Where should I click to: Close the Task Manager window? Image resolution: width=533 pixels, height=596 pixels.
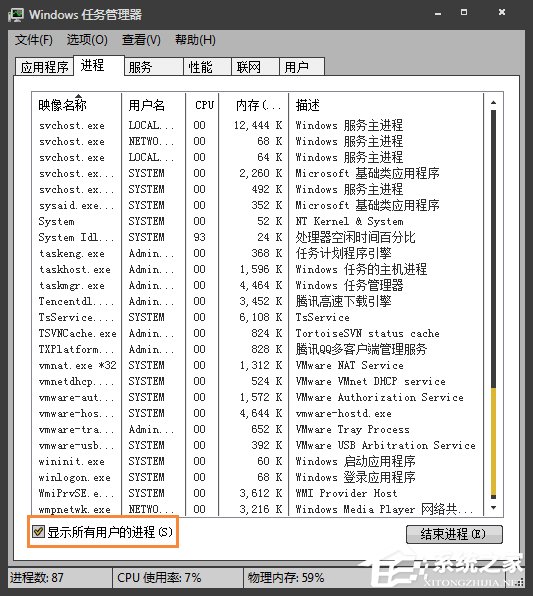coord(502,13)
